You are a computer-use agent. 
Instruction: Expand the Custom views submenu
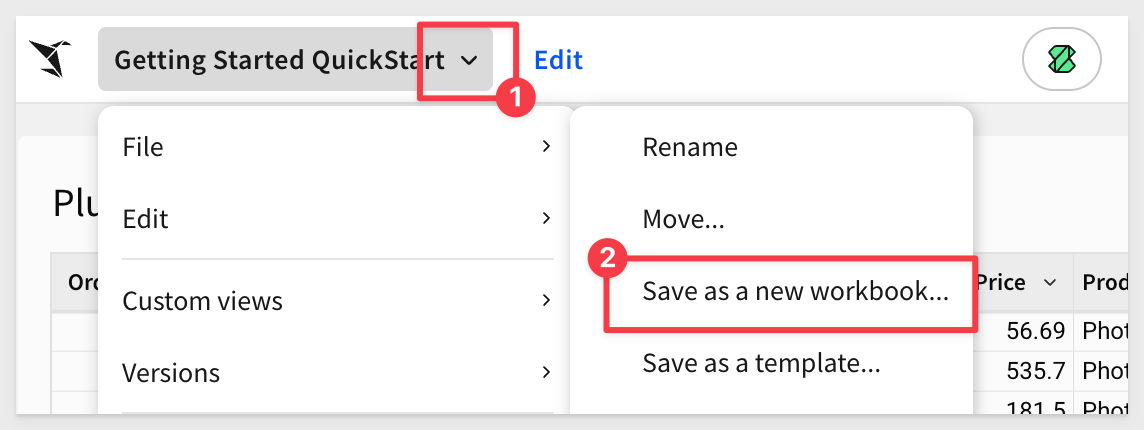pyautogui.click(x=336, y=300)
